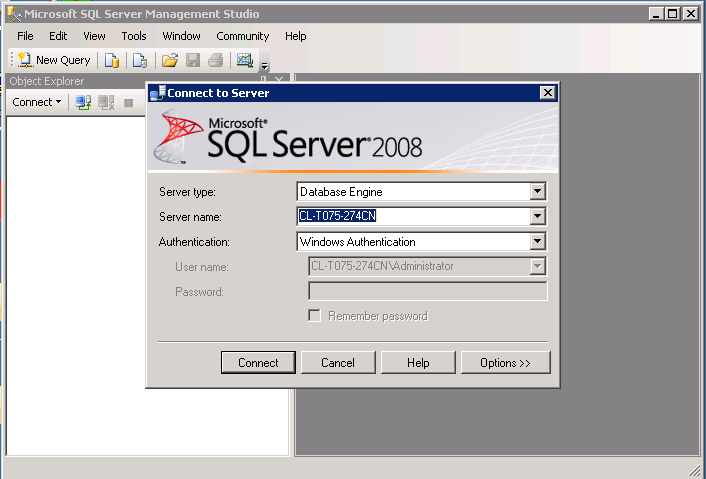The height and width of the screenshot is (479, 706).
Task: Click the Activity Monitor chart icon
Action: (245, 60)
